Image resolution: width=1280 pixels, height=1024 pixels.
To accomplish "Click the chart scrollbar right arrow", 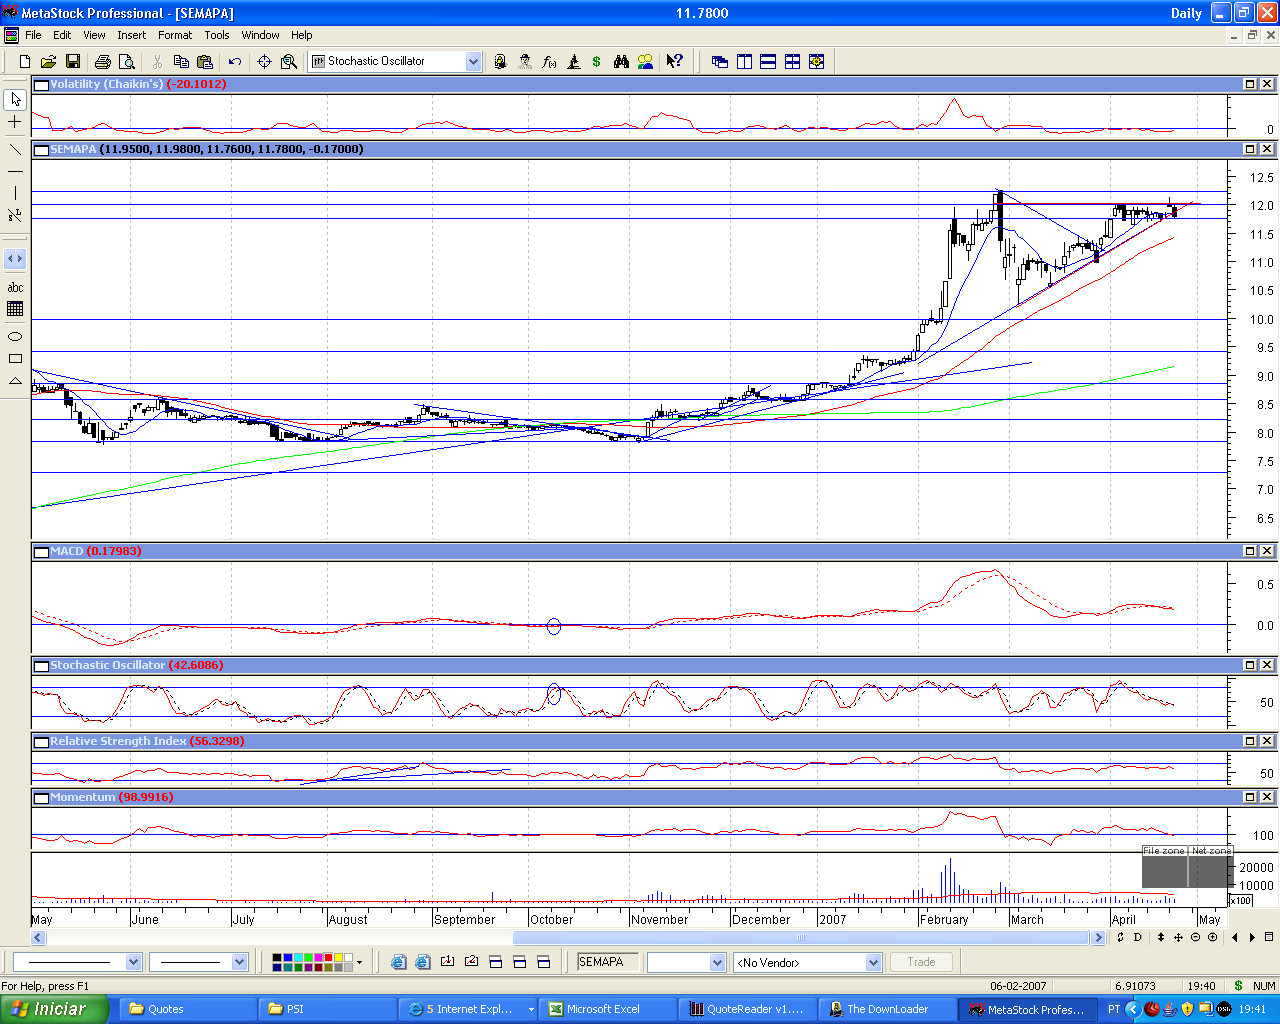I will pos(1098,937).
